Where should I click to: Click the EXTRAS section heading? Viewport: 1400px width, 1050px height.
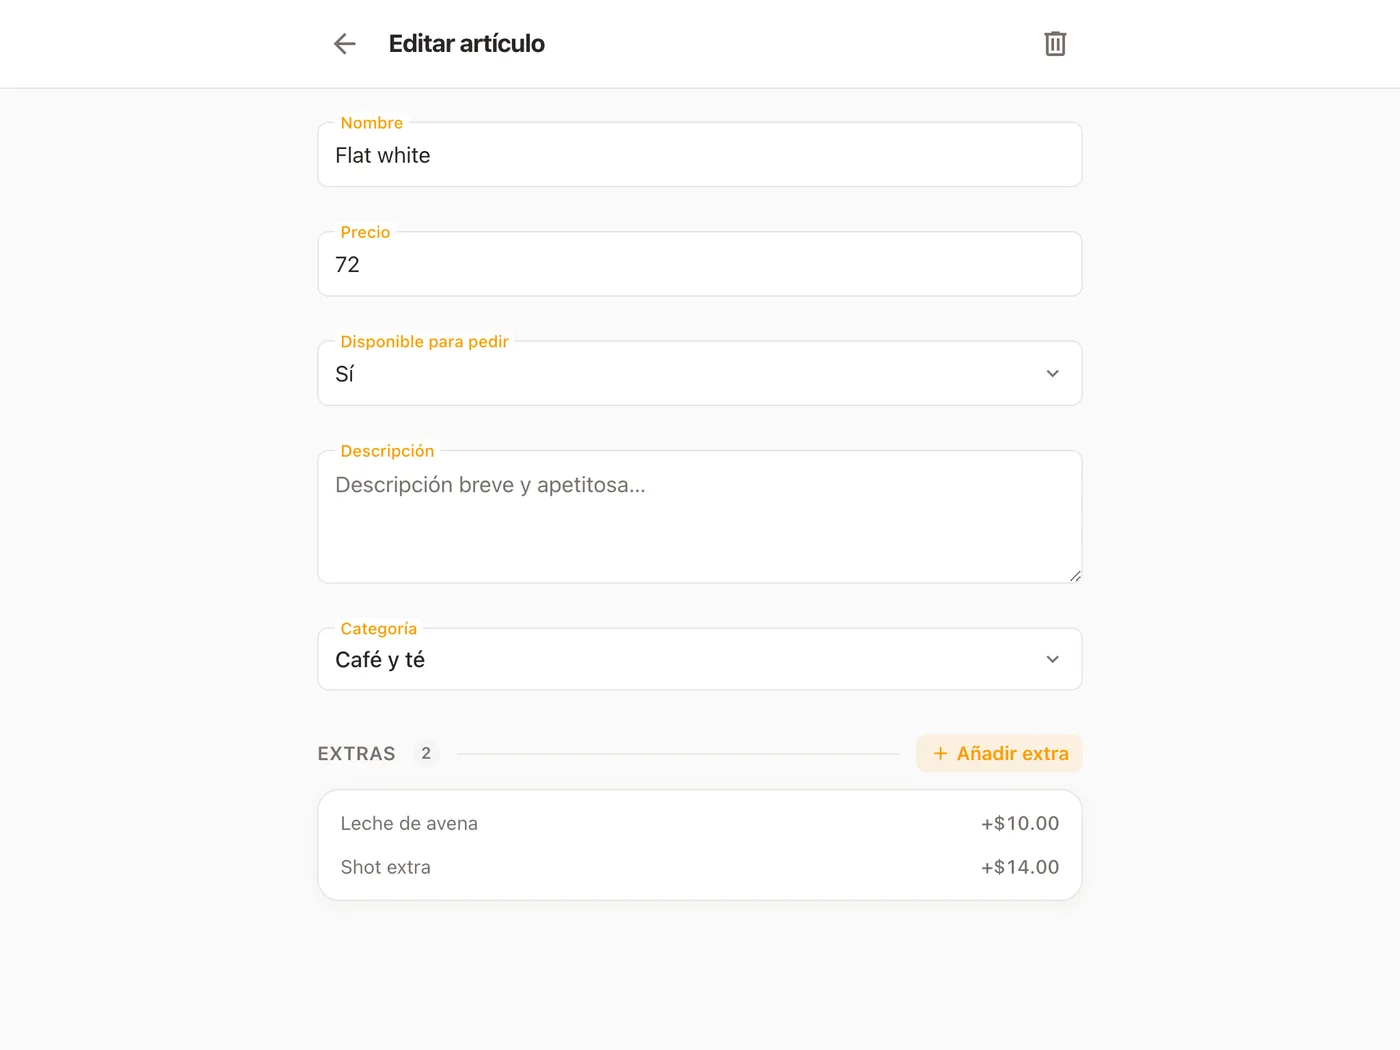tap(357, 754)
